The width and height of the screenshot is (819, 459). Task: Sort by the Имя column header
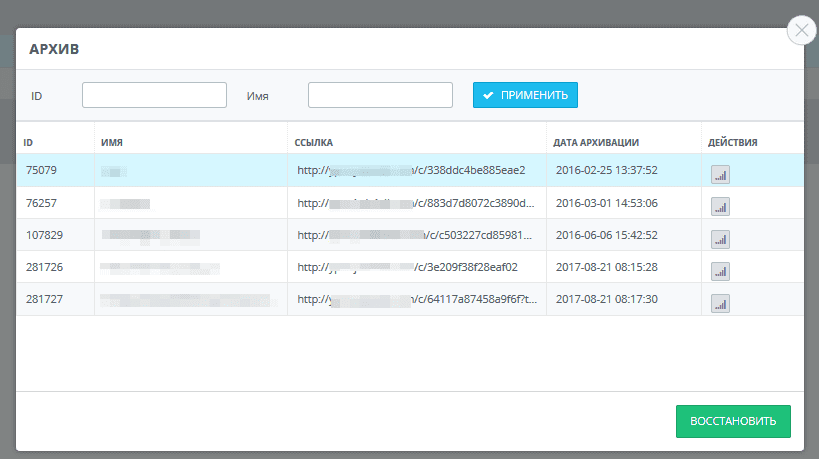click(x=112, y=143)
